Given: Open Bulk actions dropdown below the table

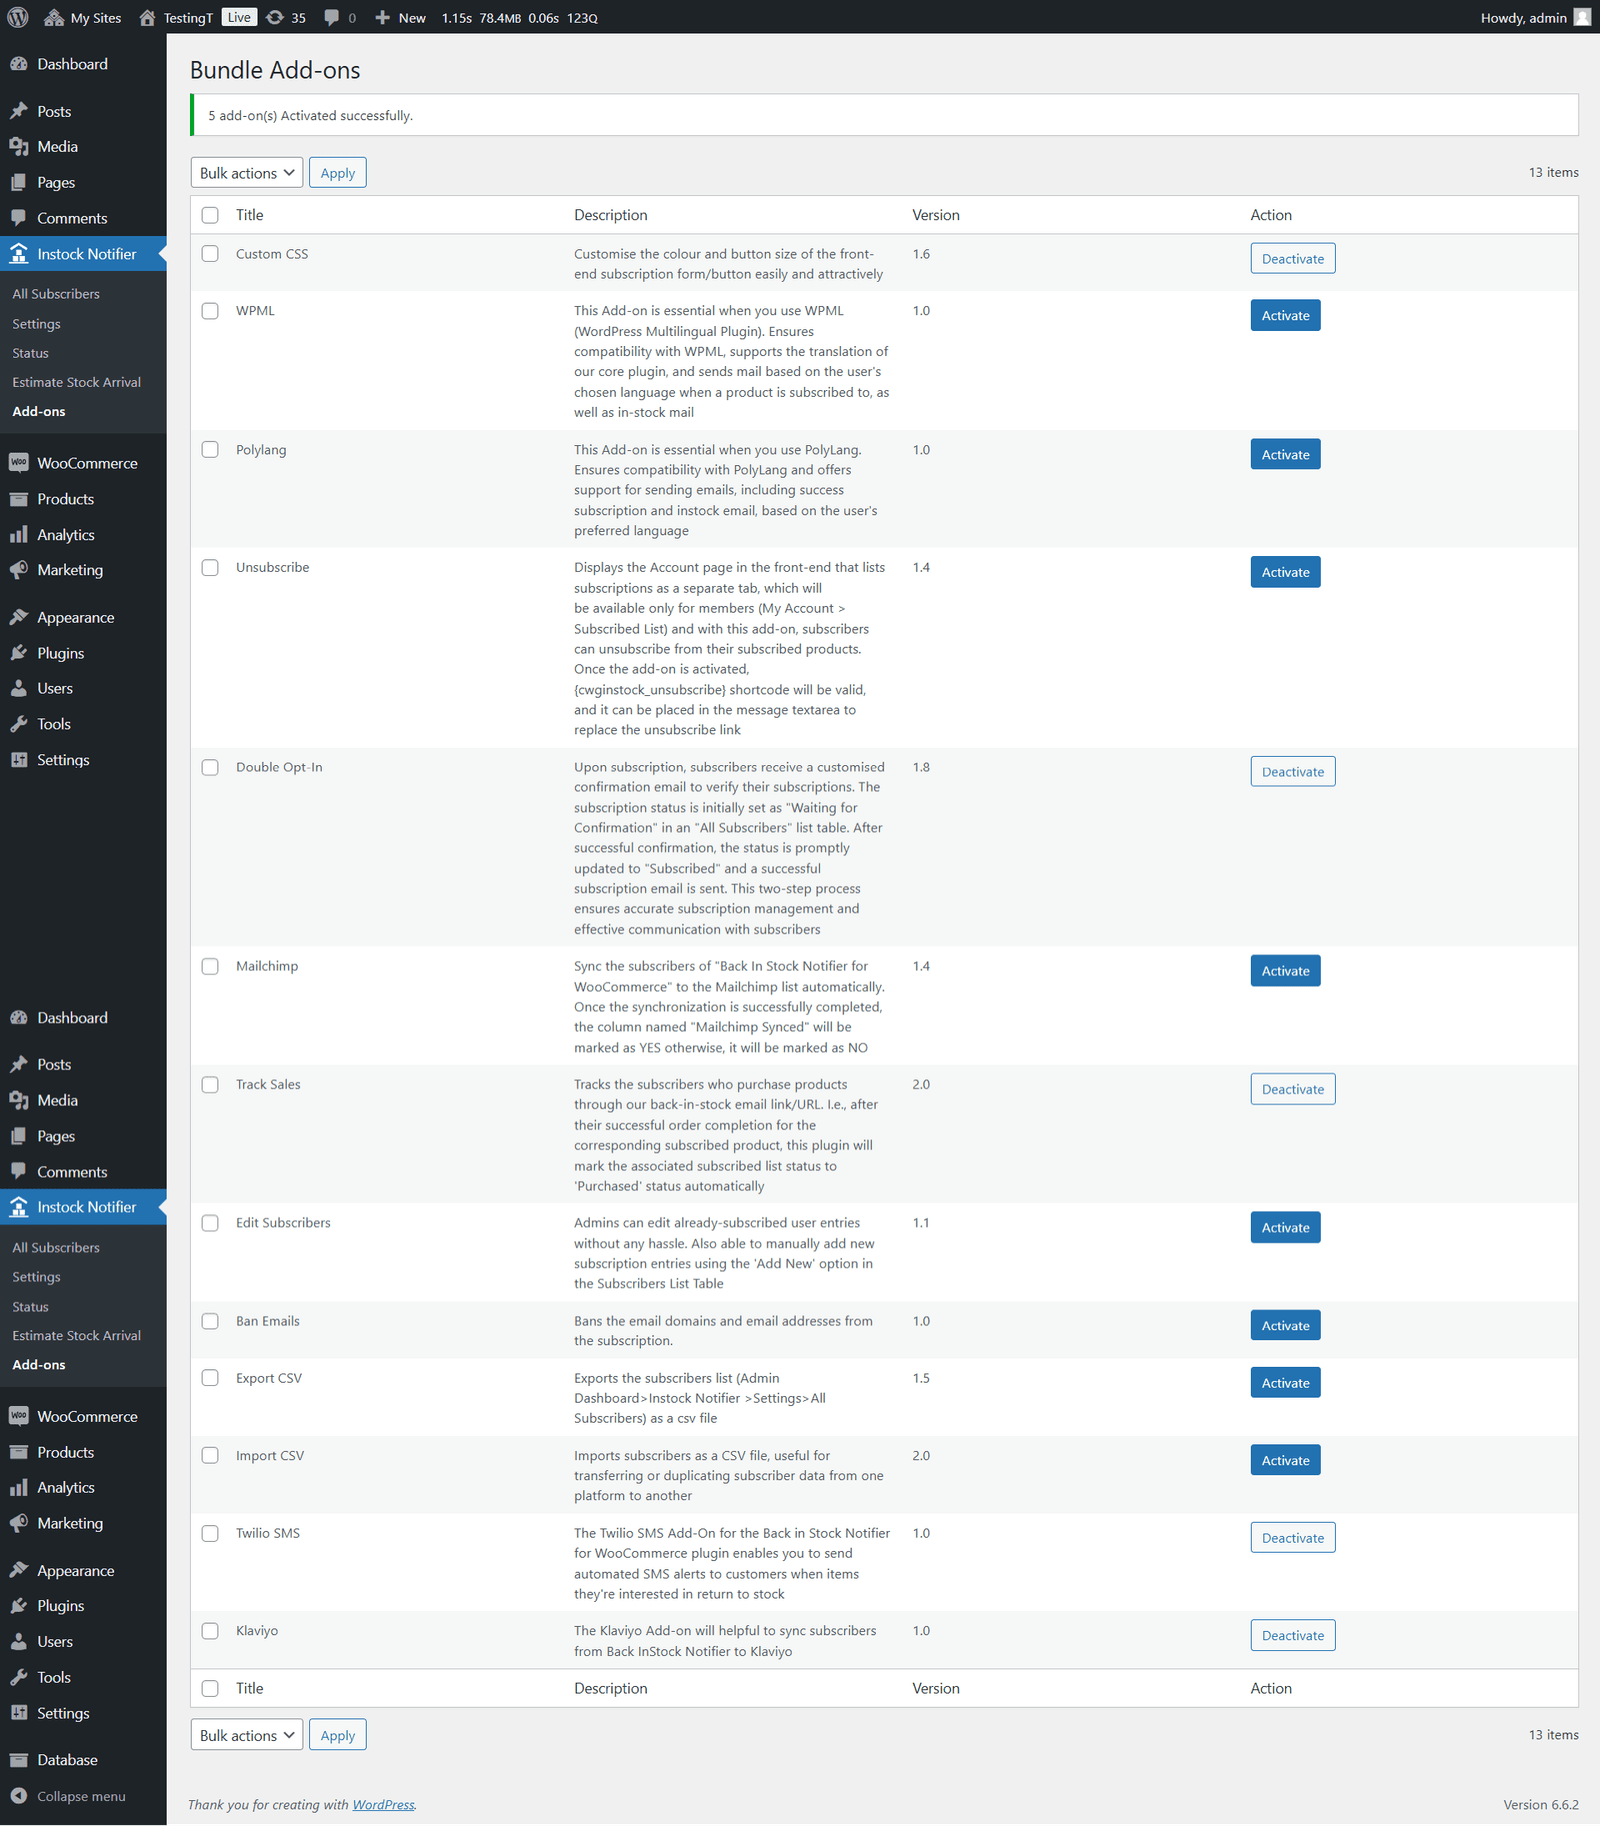Looking at the screenshot, I should click(247, 1736).
